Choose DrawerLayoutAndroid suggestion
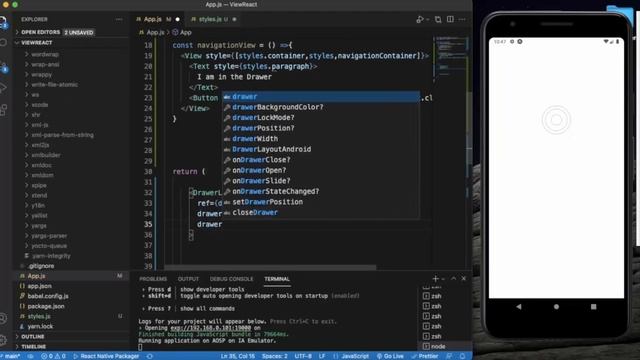This screenshot has height=360, width=640. (x=321, y=149)
